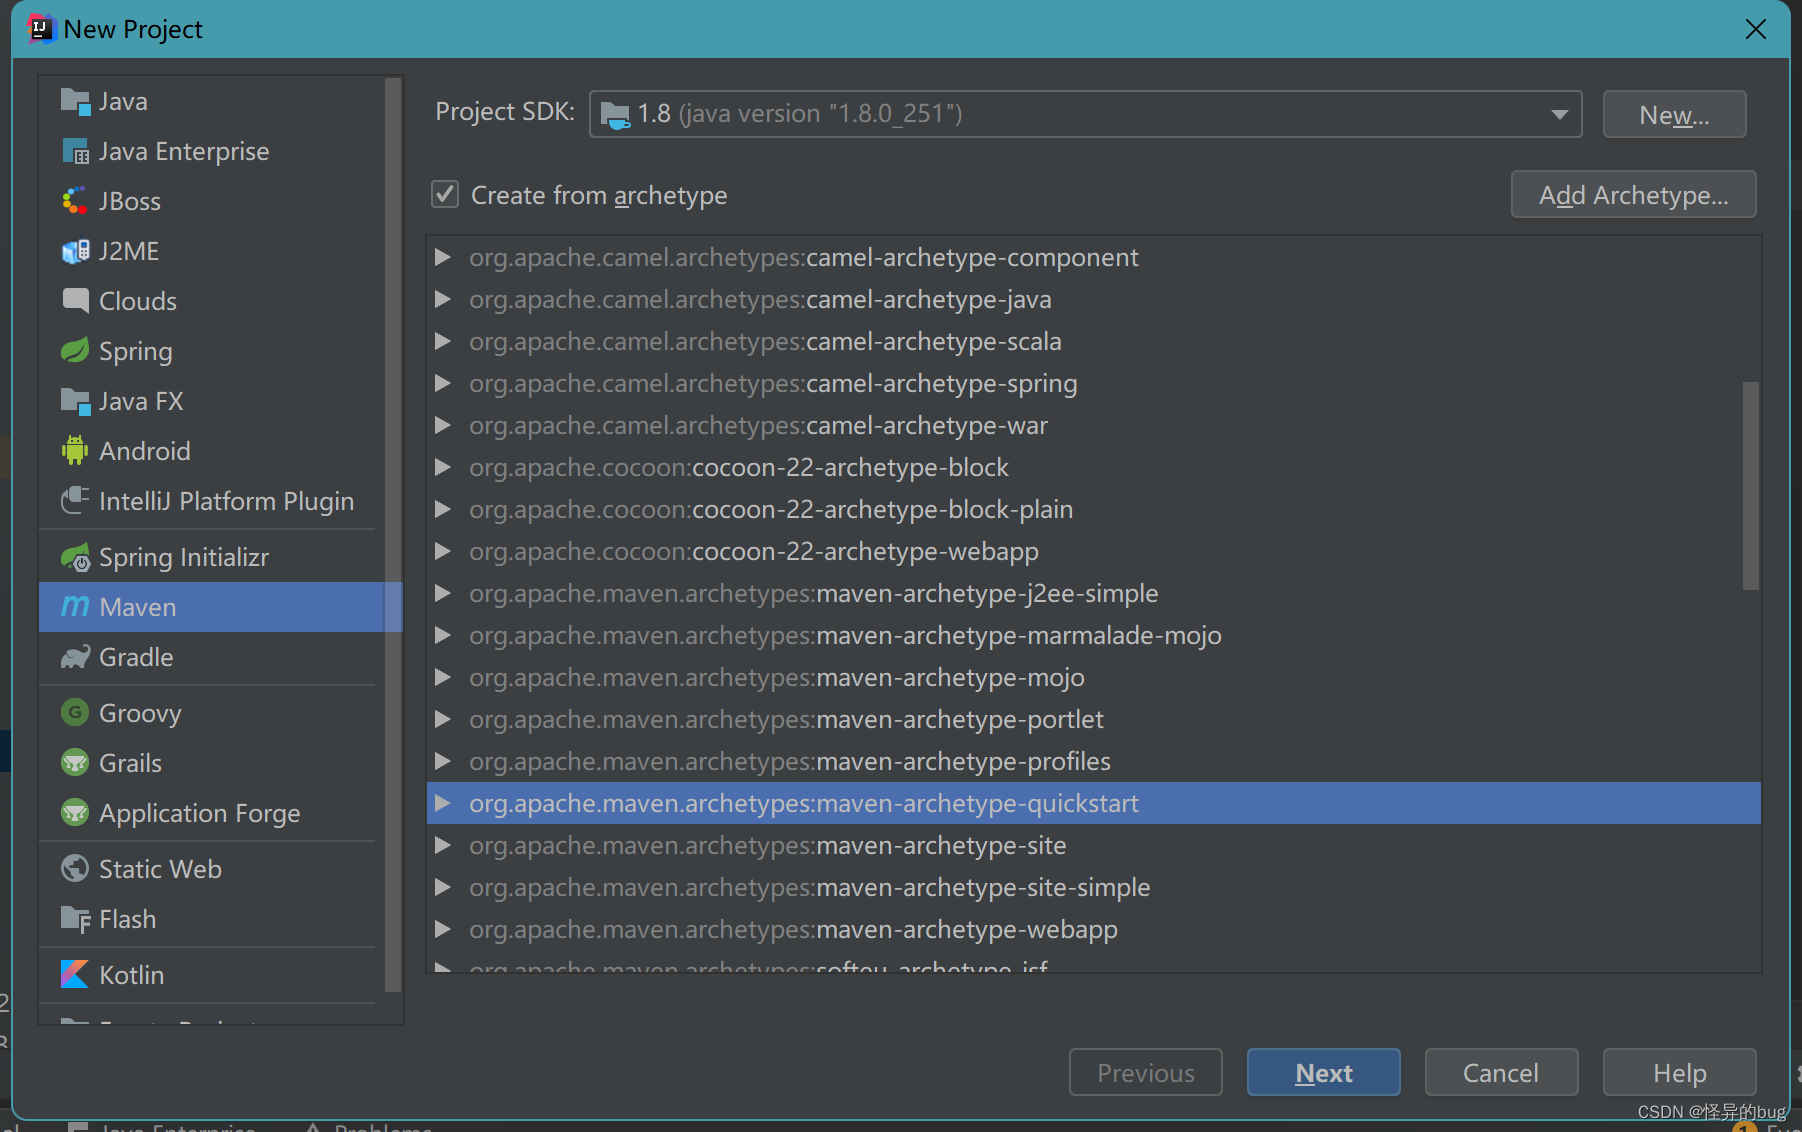Click the Previous button
The height and width of the screenshot is (1132, 1802).
tap(1145, 1072)
